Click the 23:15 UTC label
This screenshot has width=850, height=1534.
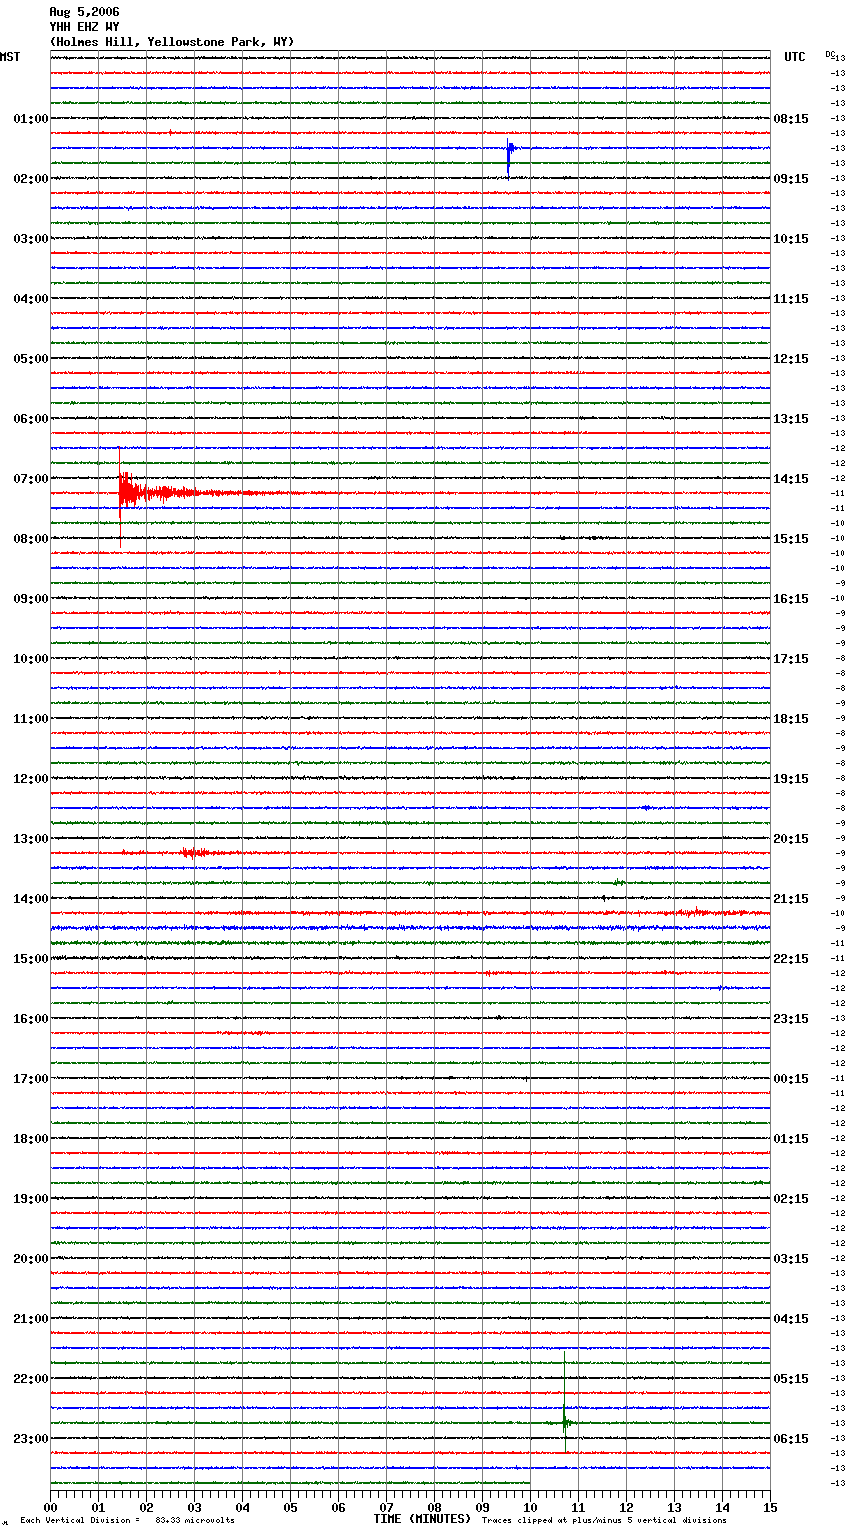791,1019
